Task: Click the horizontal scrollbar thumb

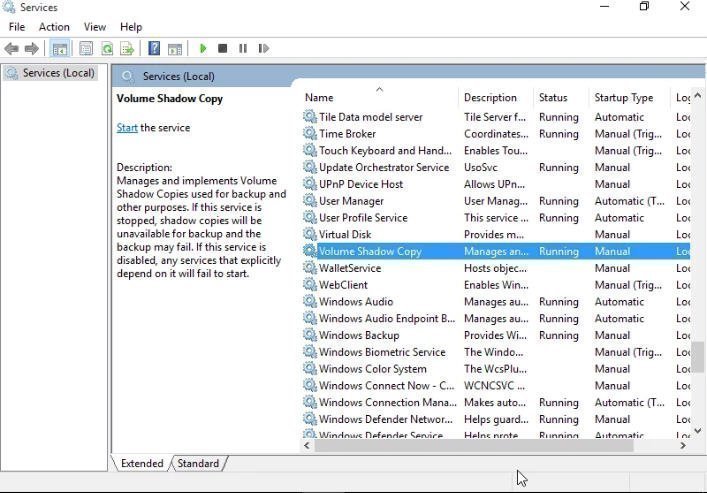Action: [474, 446]
